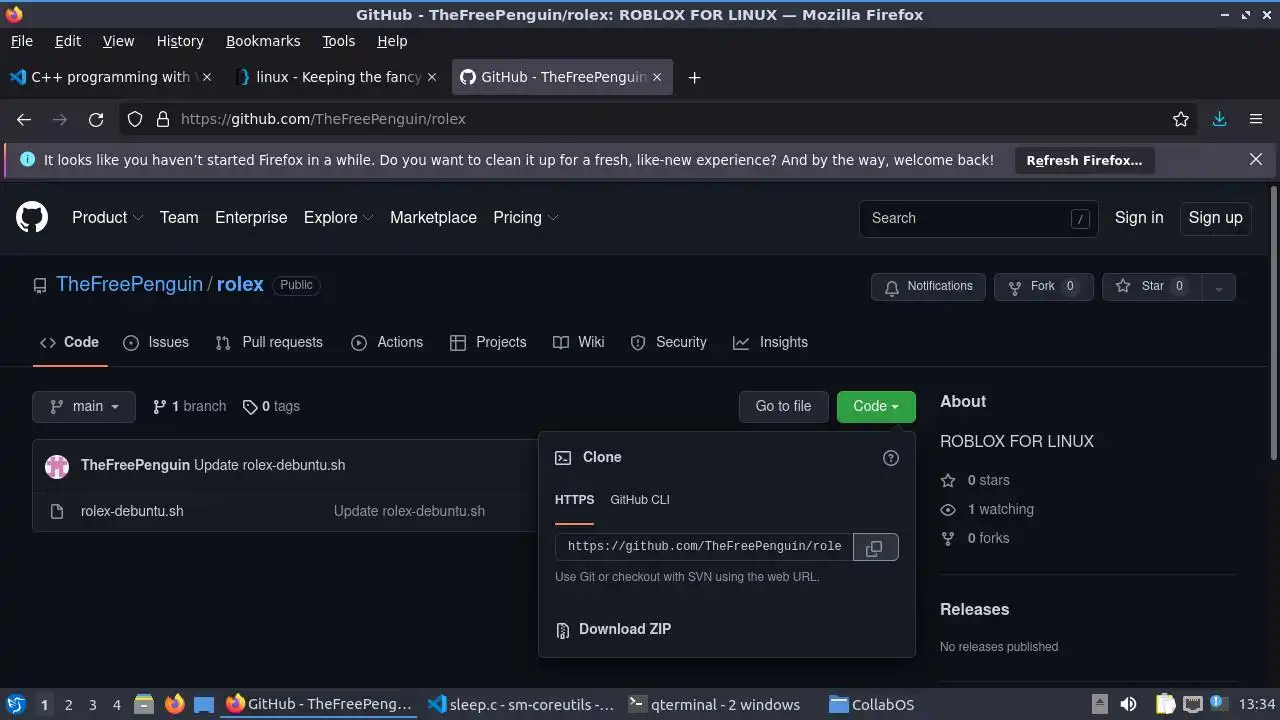Open the Wiki tab
Viewport: 1280px width, 720px height.
pyautogui.click(x=579, y=342)
